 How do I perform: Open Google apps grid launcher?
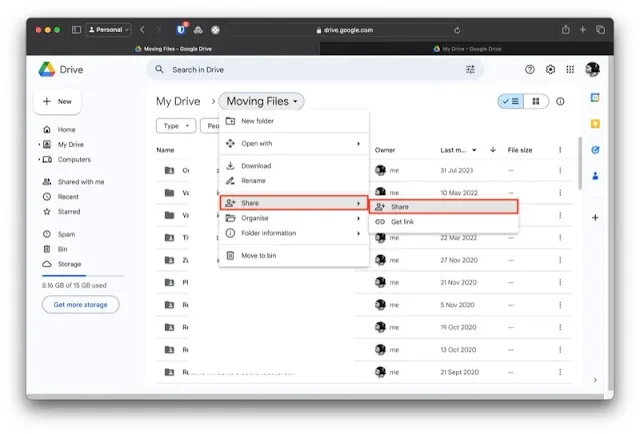point(570,69)
